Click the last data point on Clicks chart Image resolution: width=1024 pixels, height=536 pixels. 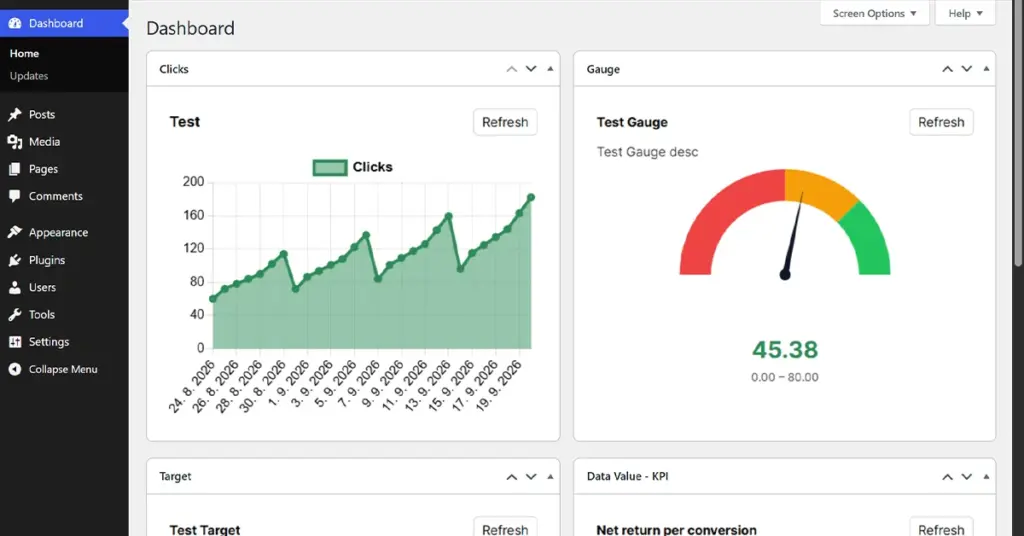tap(531, 197)
